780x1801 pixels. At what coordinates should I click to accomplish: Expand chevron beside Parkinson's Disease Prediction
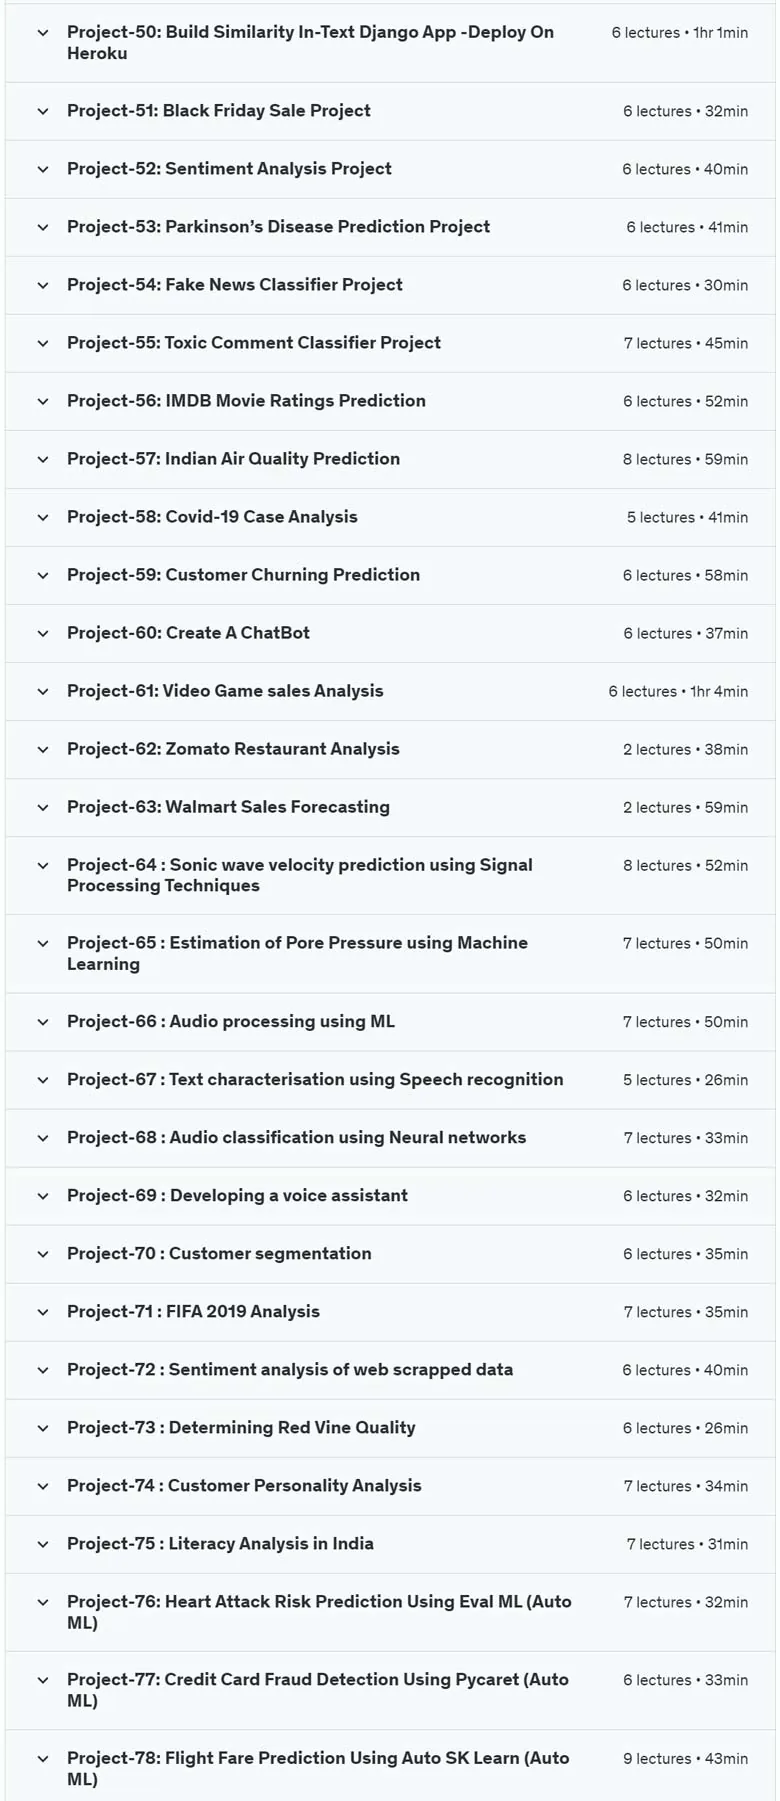(43, 227)
